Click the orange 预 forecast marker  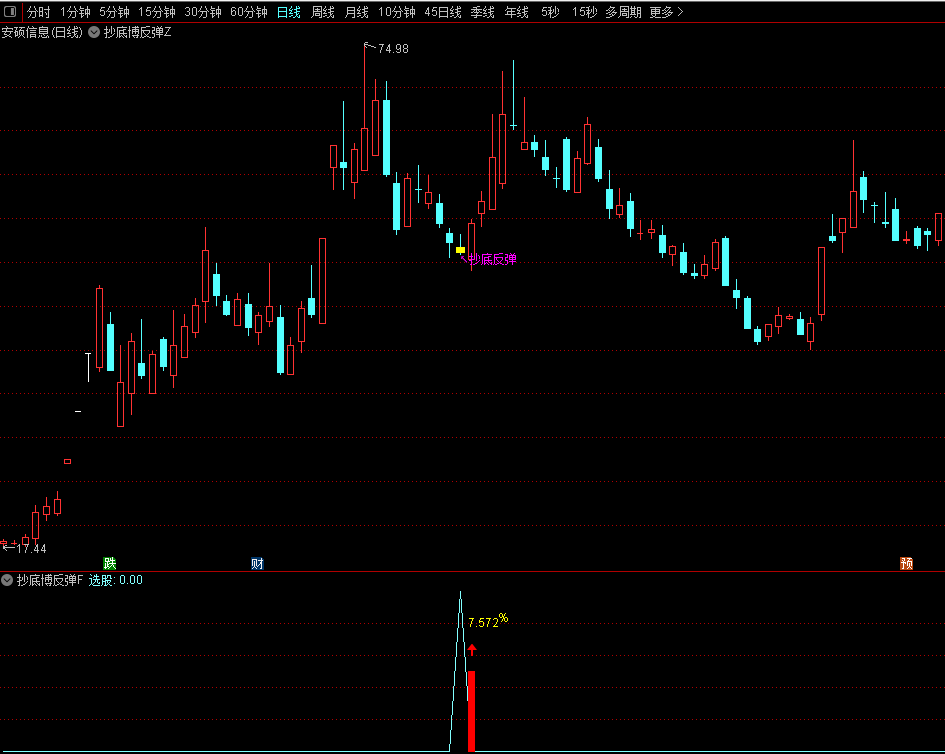906,563
